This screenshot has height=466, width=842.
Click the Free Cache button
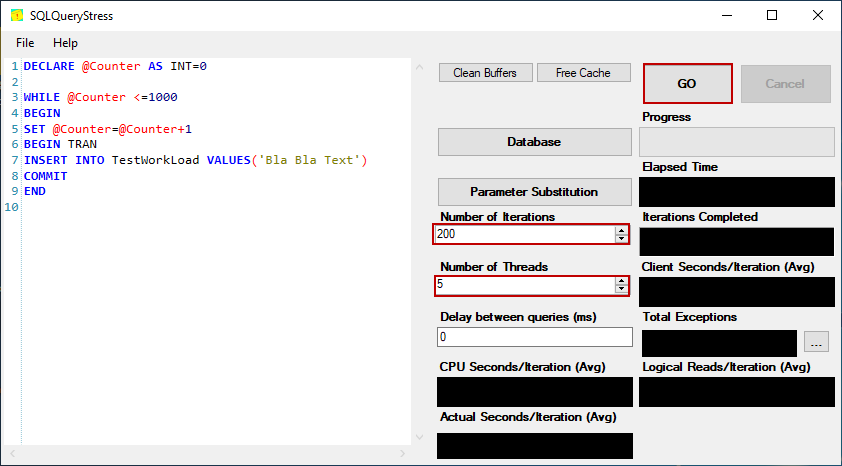click(584, 73)
